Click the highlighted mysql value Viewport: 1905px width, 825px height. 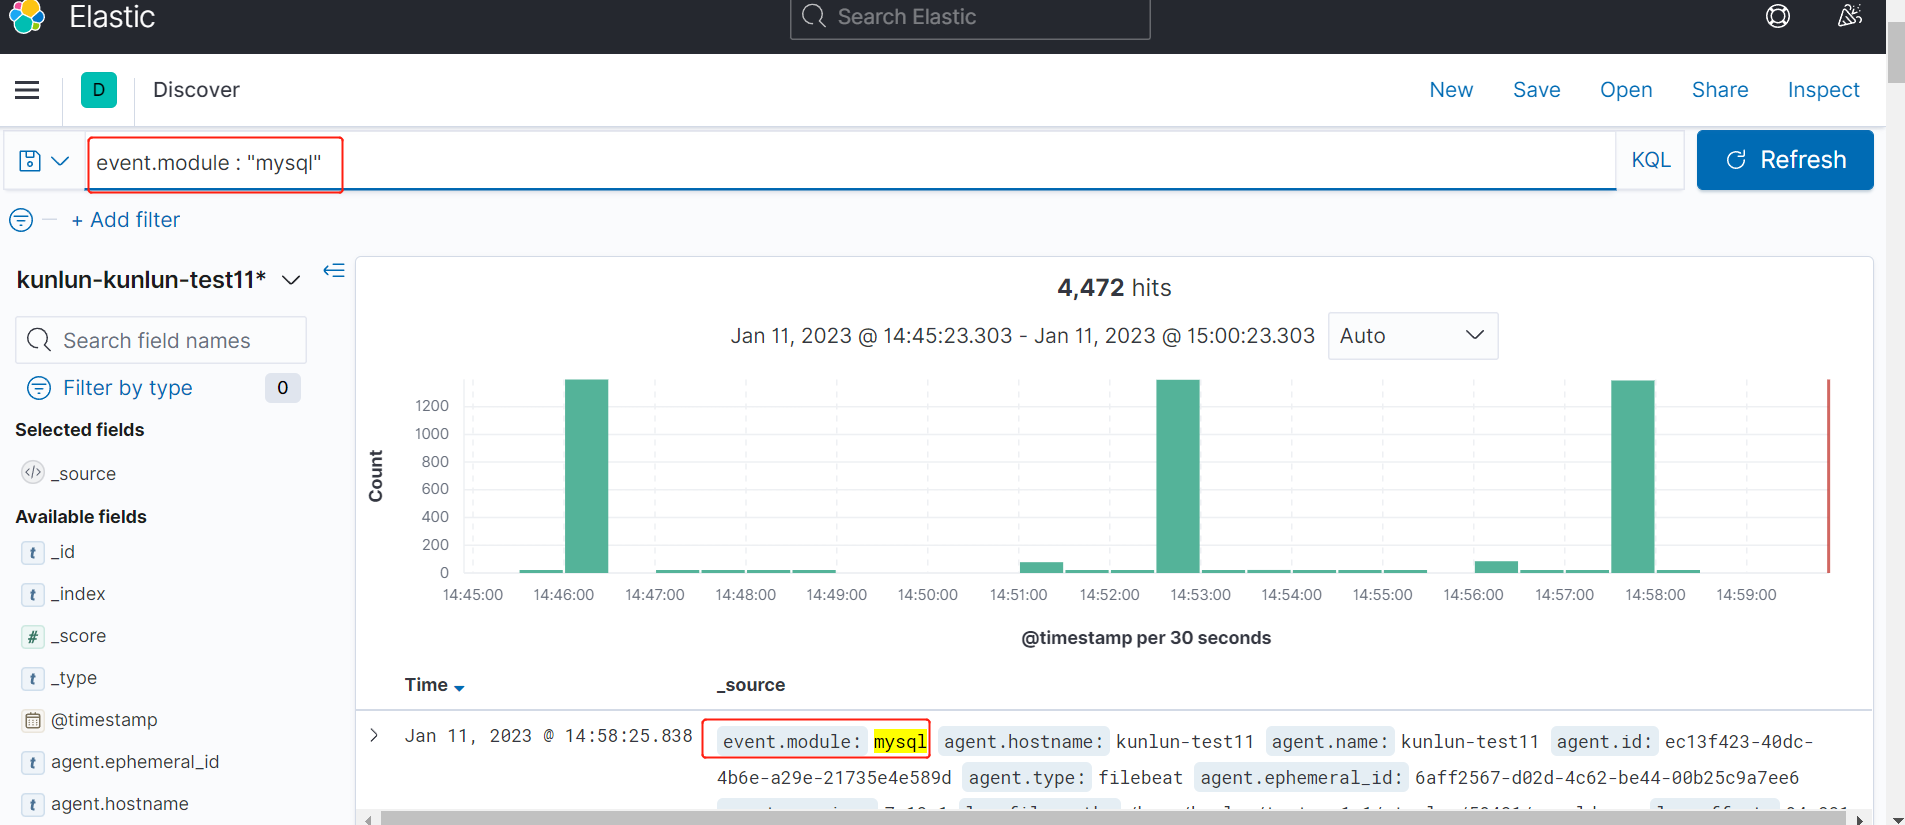900,741
